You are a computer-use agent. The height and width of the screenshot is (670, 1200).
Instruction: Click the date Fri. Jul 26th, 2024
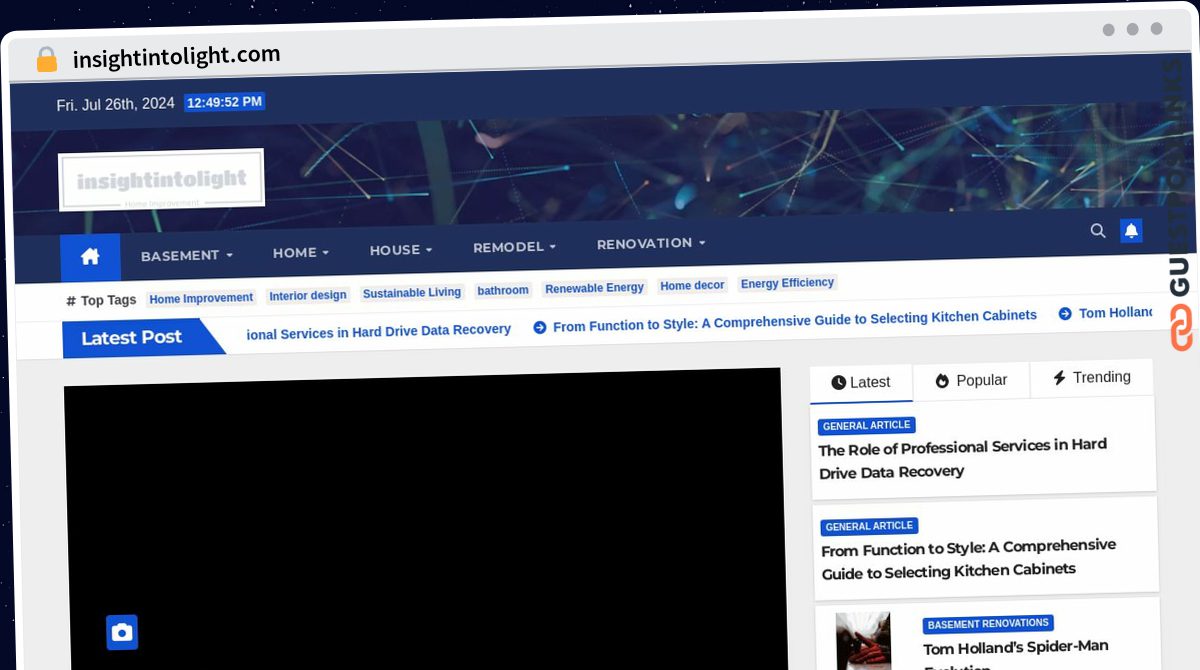115,104
